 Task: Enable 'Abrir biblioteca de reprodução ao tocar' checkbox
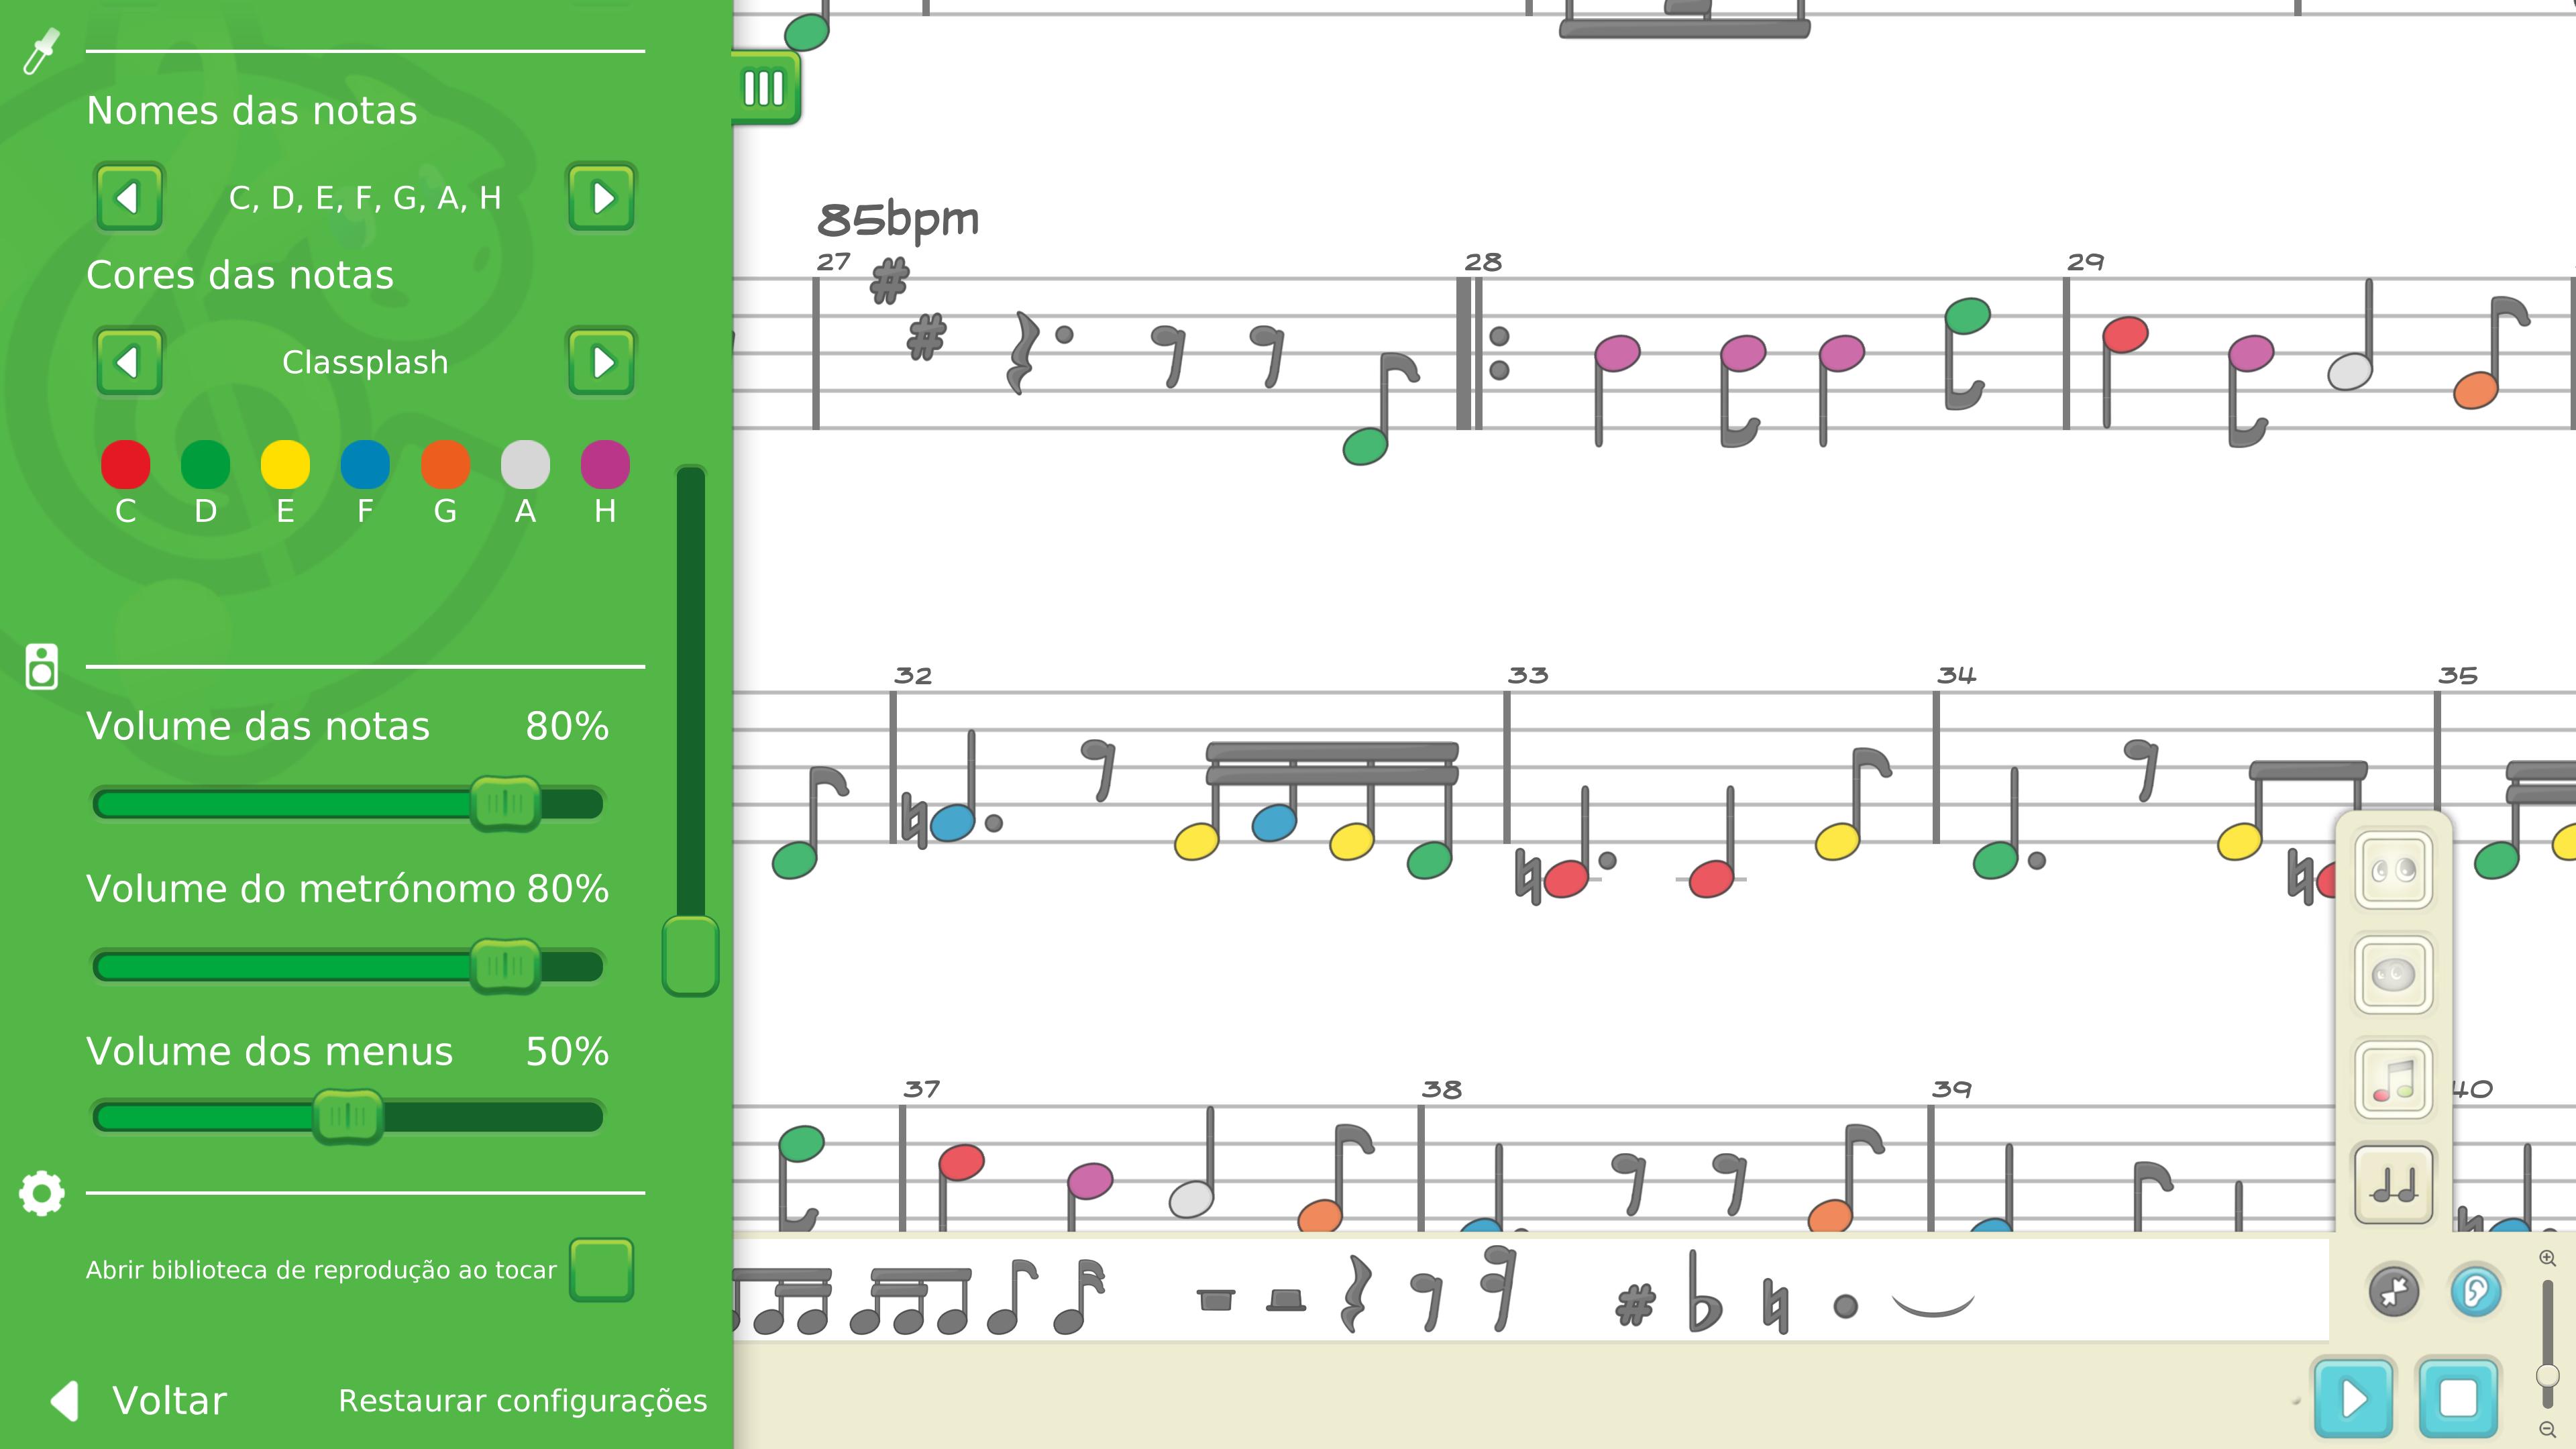click(601, 1270)
